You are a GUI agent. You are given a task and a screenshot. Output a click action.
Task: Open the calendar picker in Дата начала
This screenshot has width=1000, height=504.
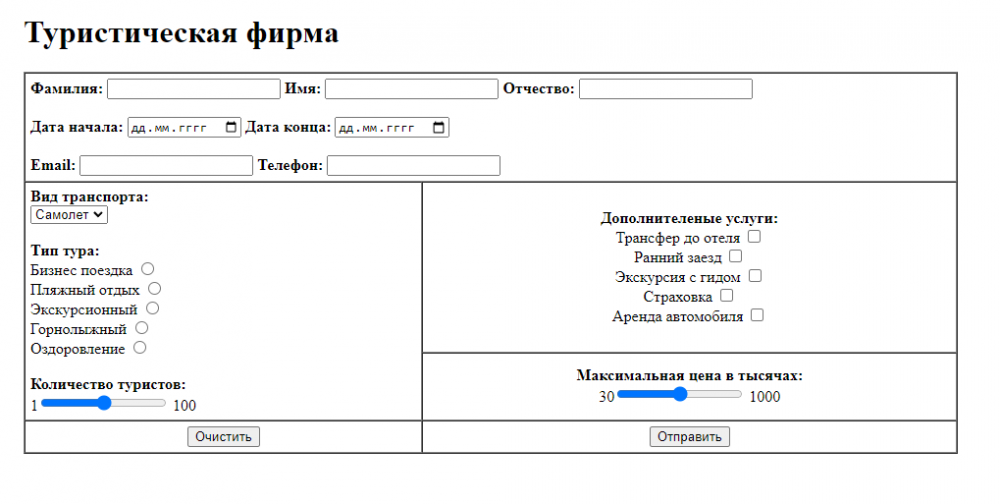[232, 128]
